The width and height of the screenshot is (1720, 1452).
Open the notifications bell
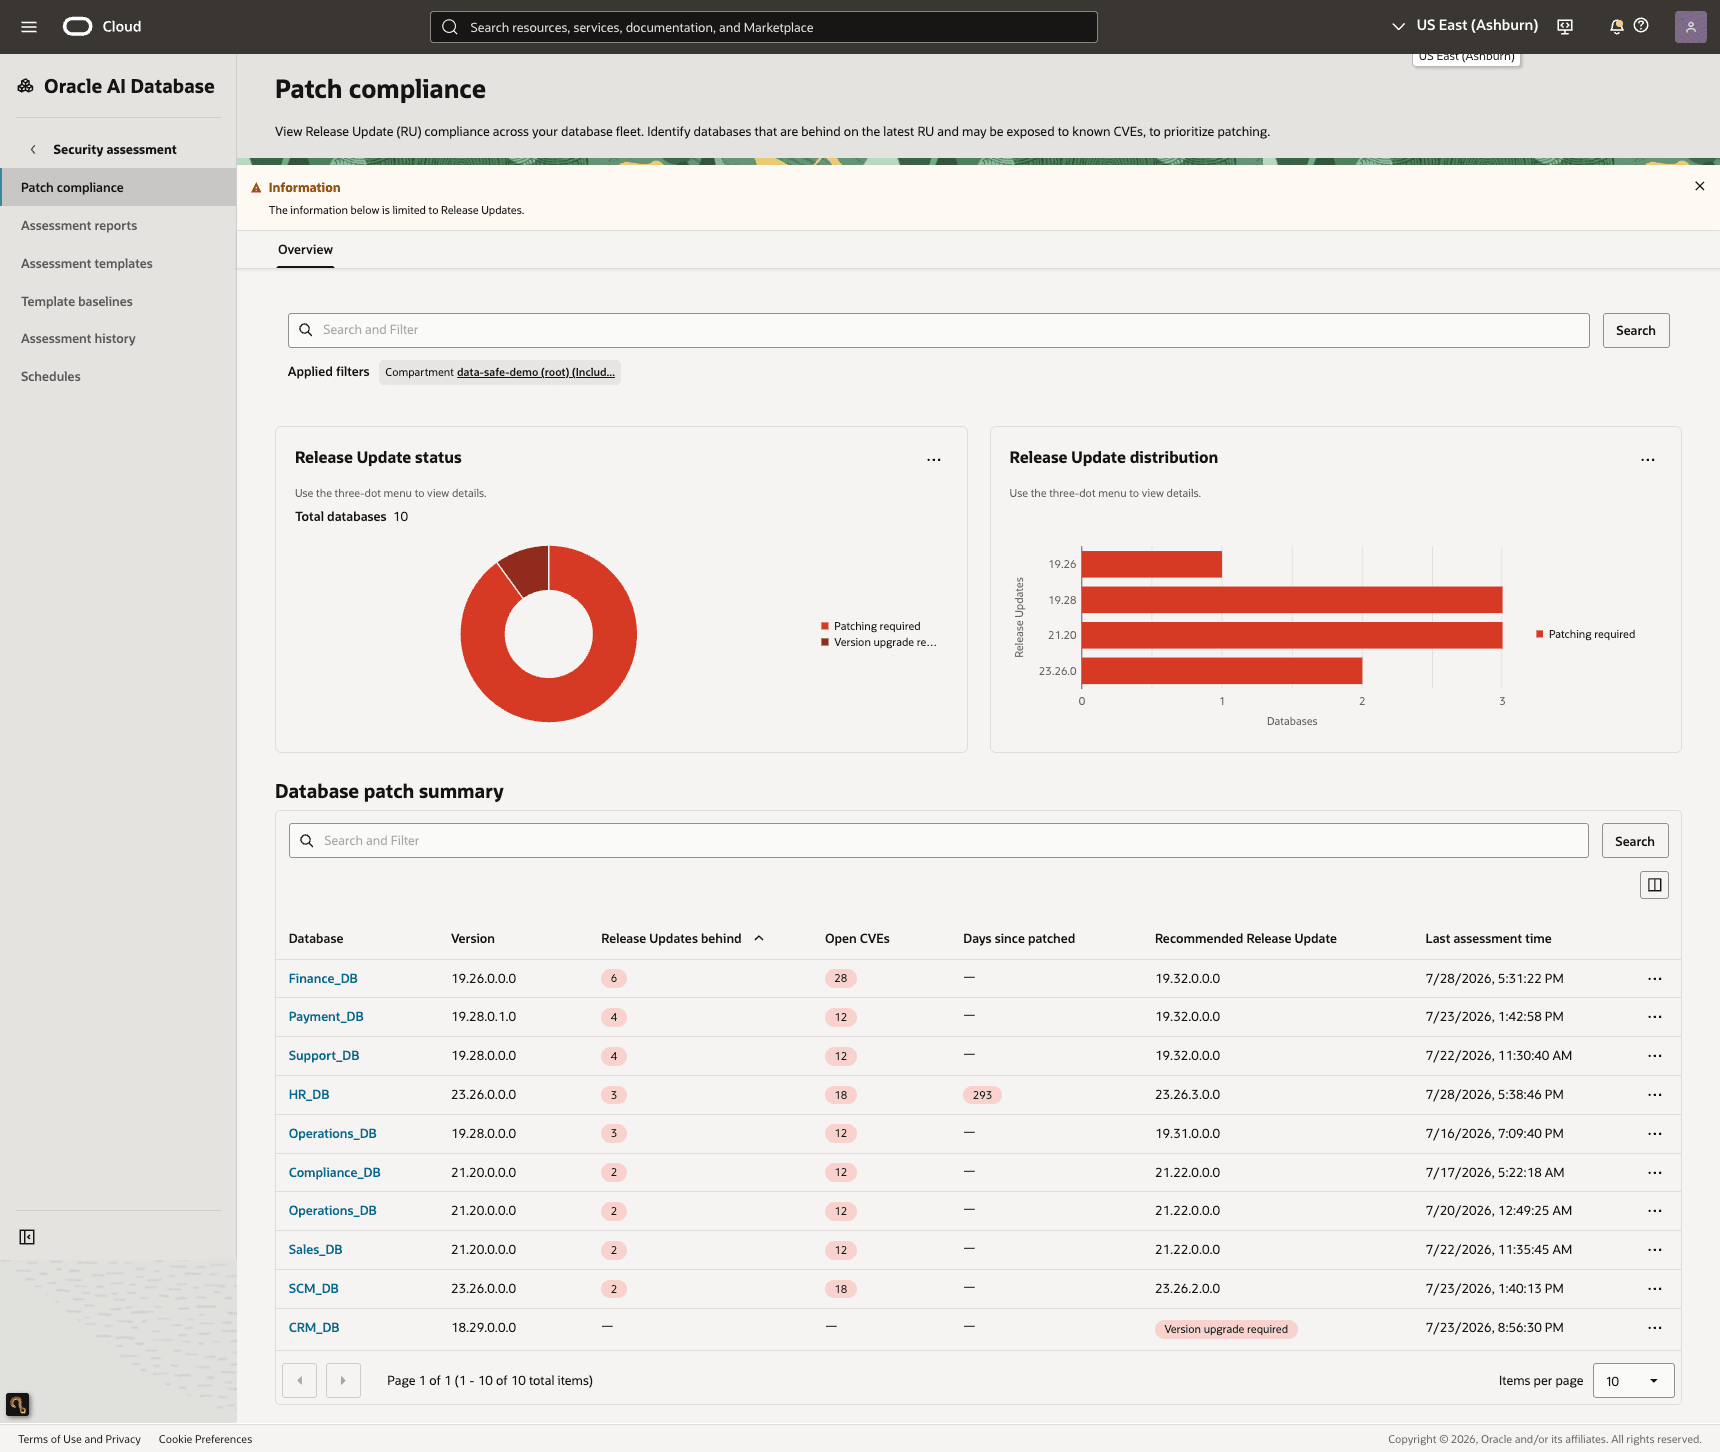(1616, 27)
